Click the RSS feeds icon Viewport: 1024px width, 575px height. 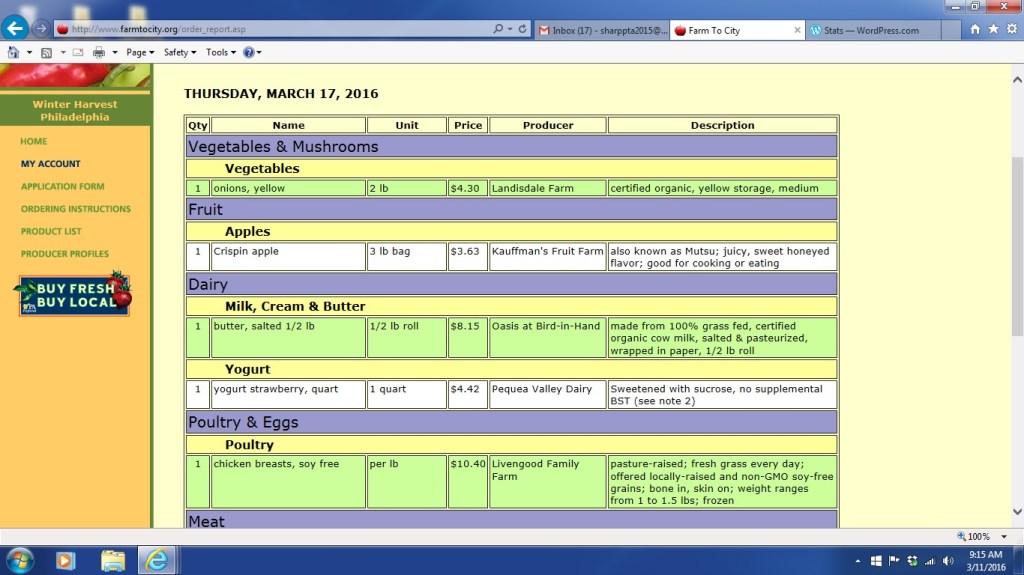click(47, 52)
